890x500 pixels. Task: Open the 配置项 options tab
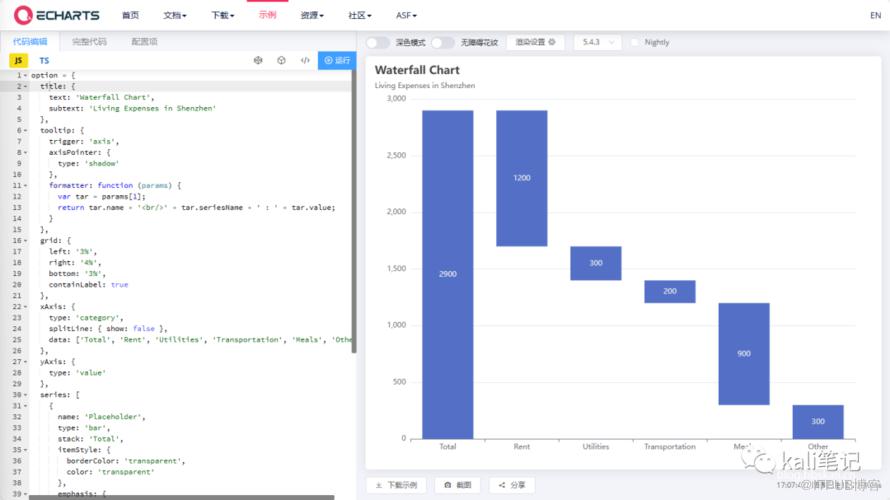pos(144,41)
